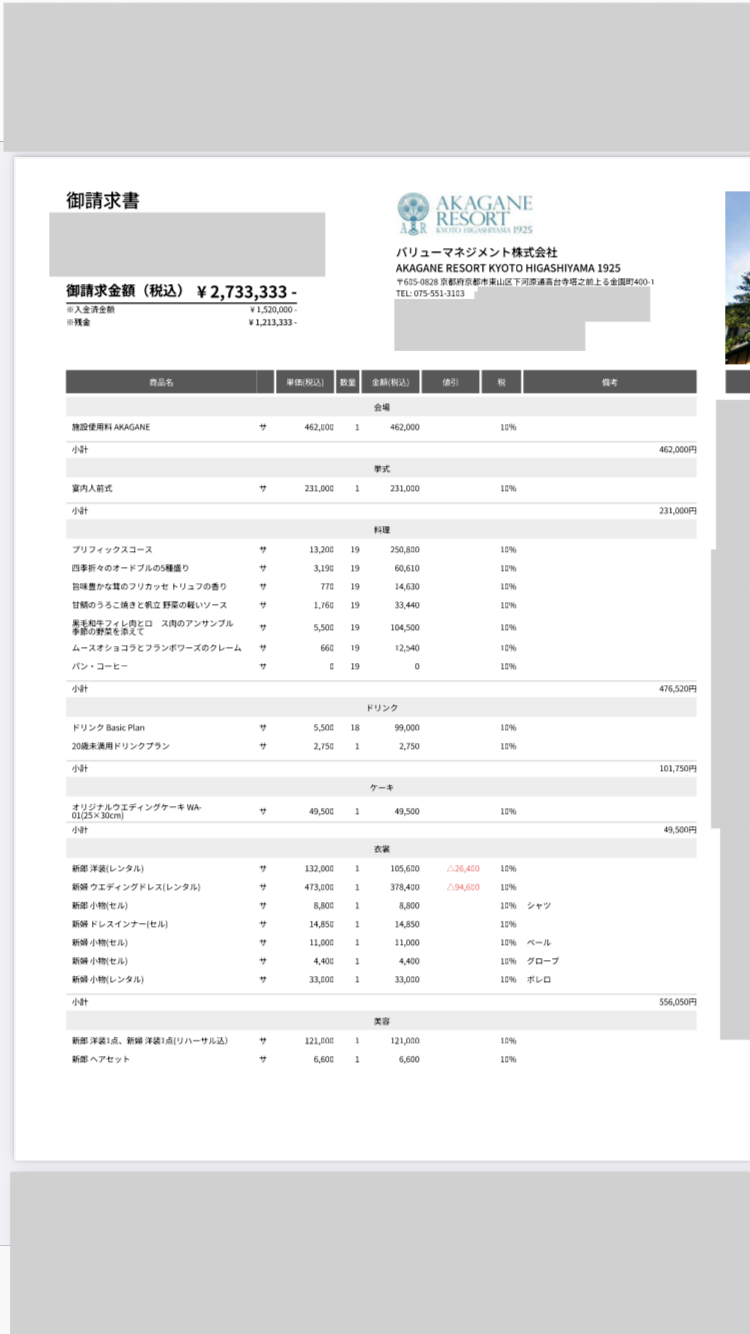This screenshot has height=1334, width=750.
Task: Click the TEL: 075-551-3103 line
Action: point(431,293)
